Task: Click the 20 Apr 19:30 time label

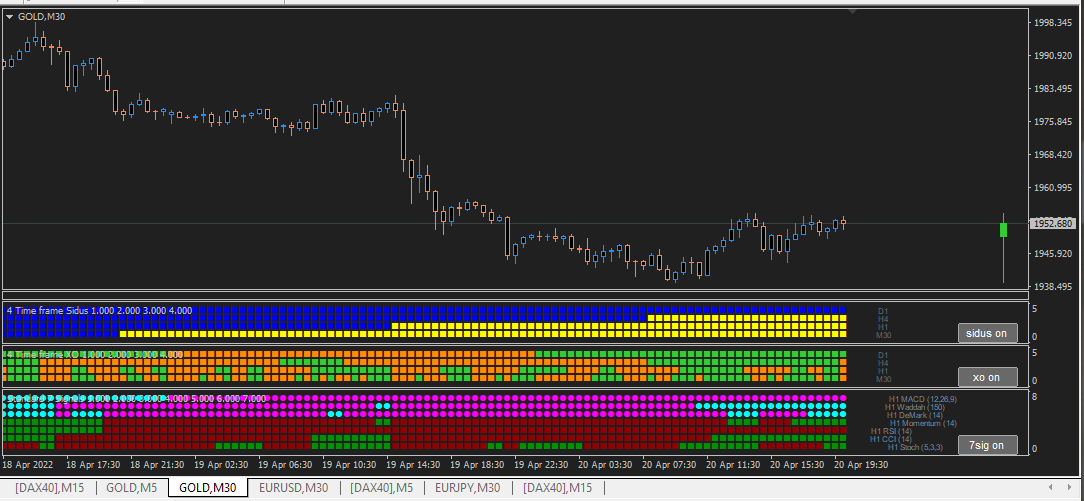Action: [861, 465]
